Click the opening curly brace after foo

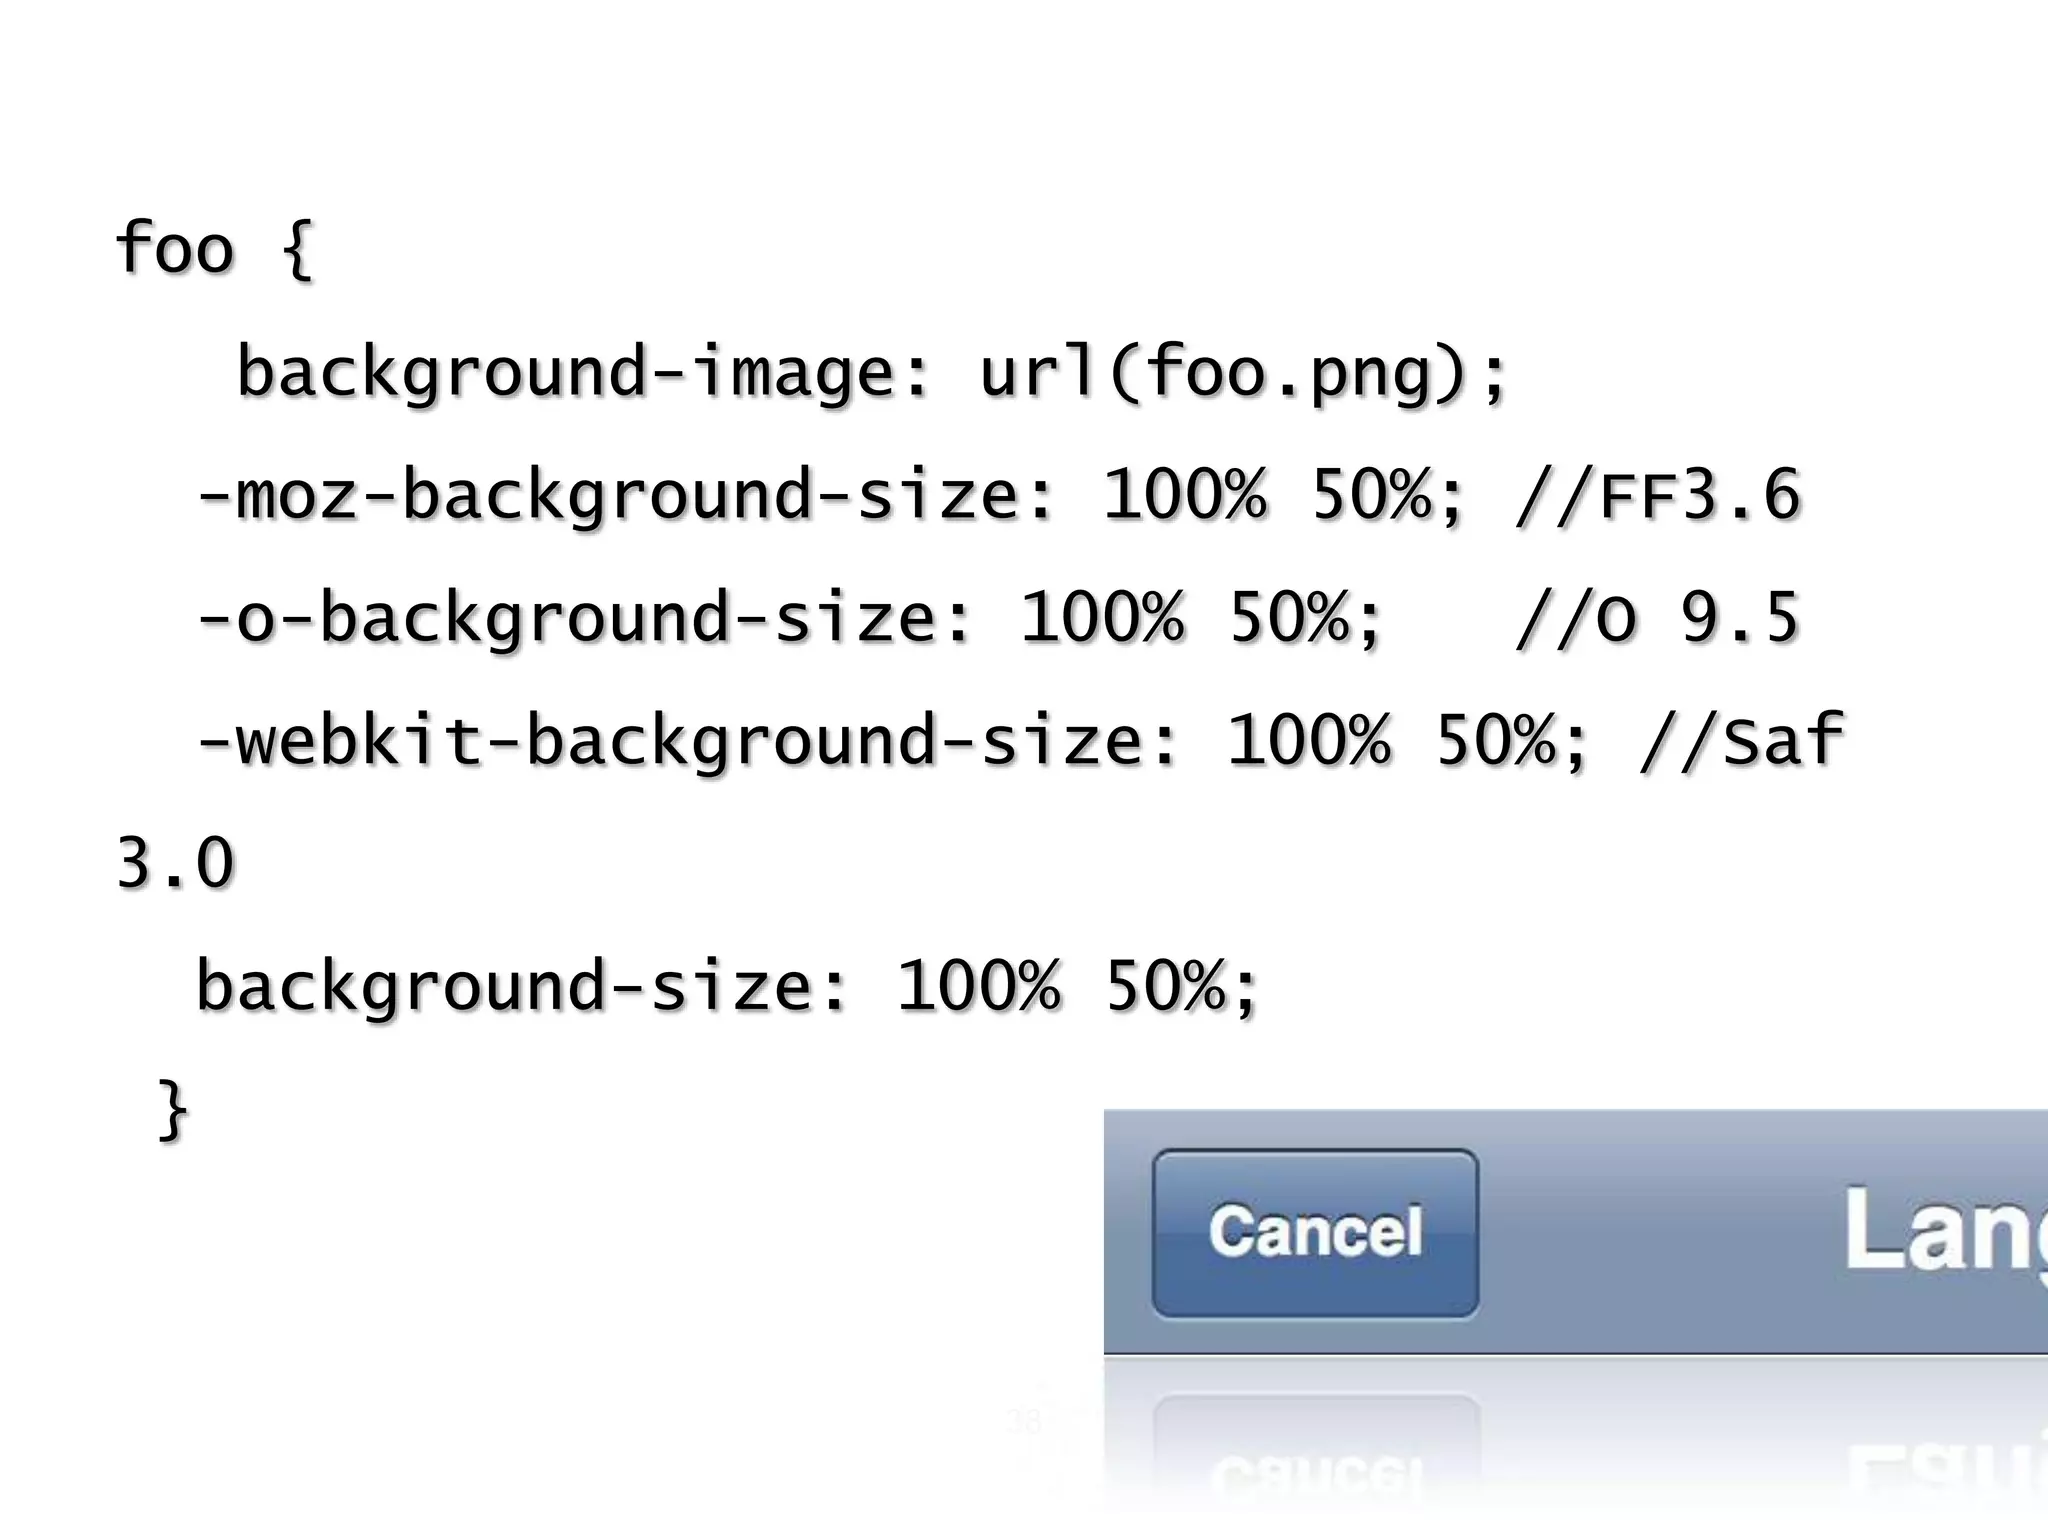(x=297, y=249)
